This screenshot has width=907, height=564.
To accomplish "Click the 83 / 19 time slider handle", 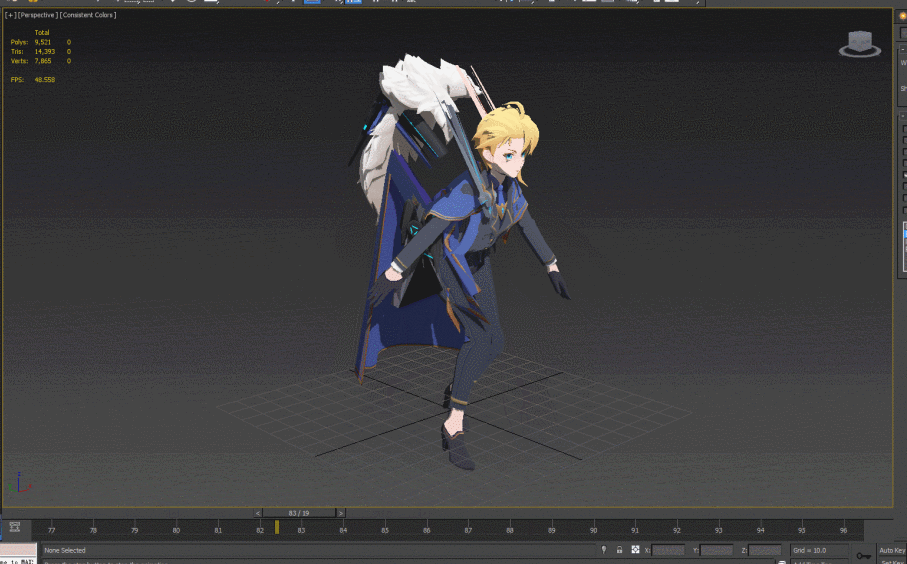I will point(299,513).
